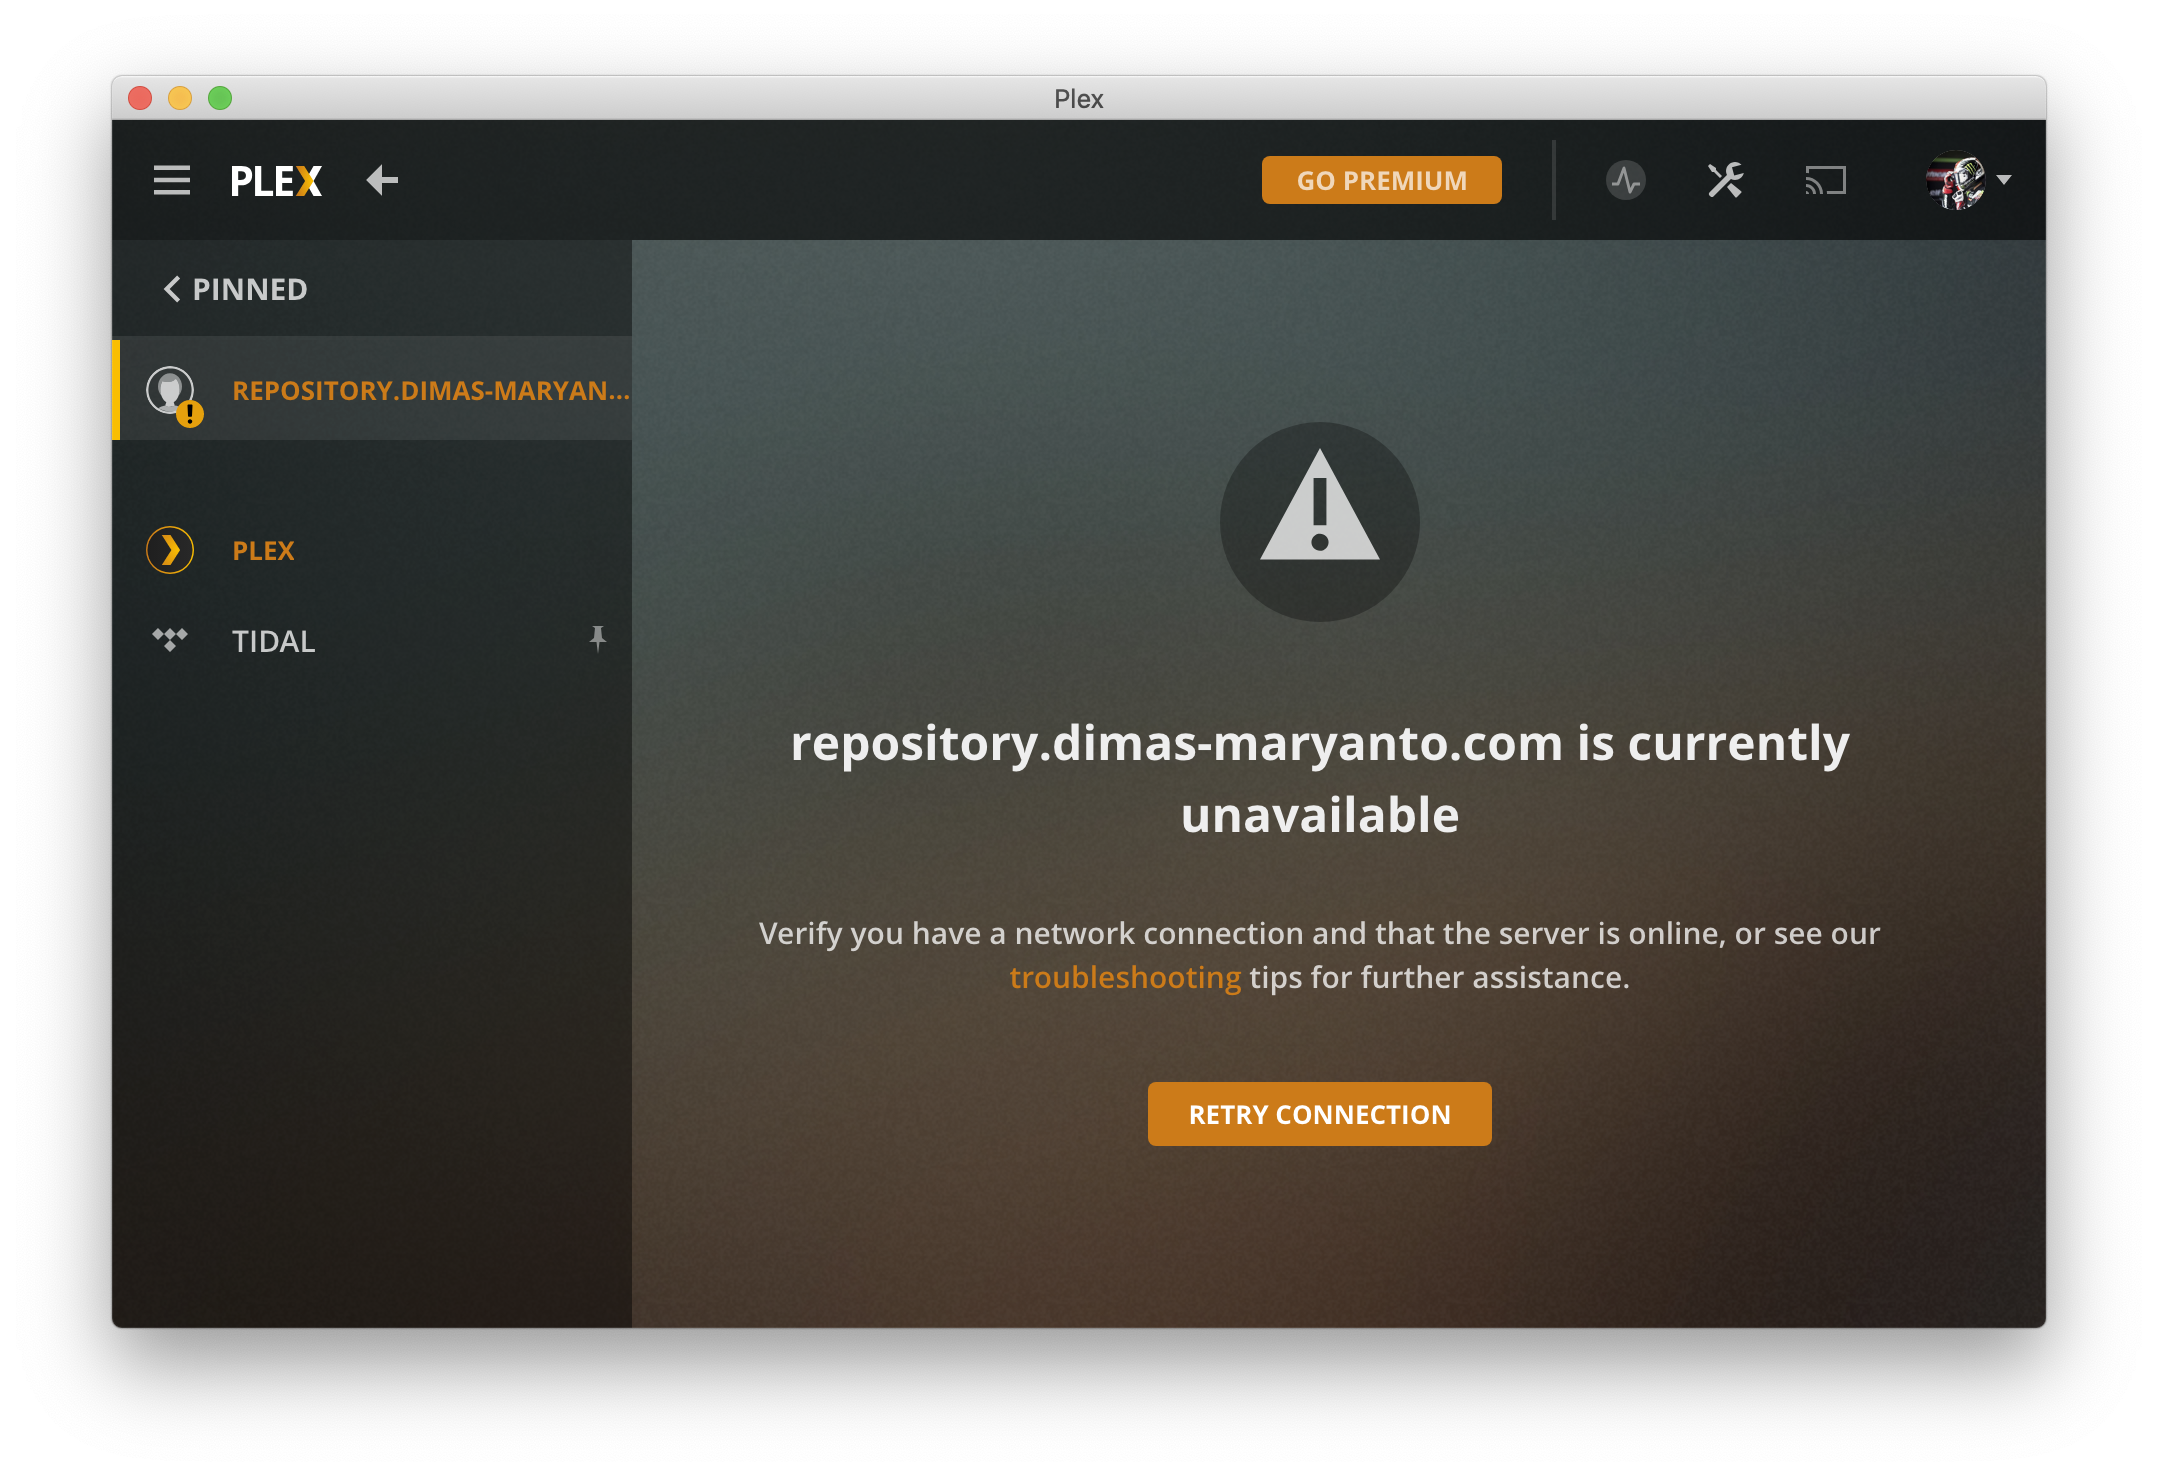Open the TIDAL sidebar item
Image resolution: width=2158 pixels, height=1476 pixels.
tap(372, 641)
